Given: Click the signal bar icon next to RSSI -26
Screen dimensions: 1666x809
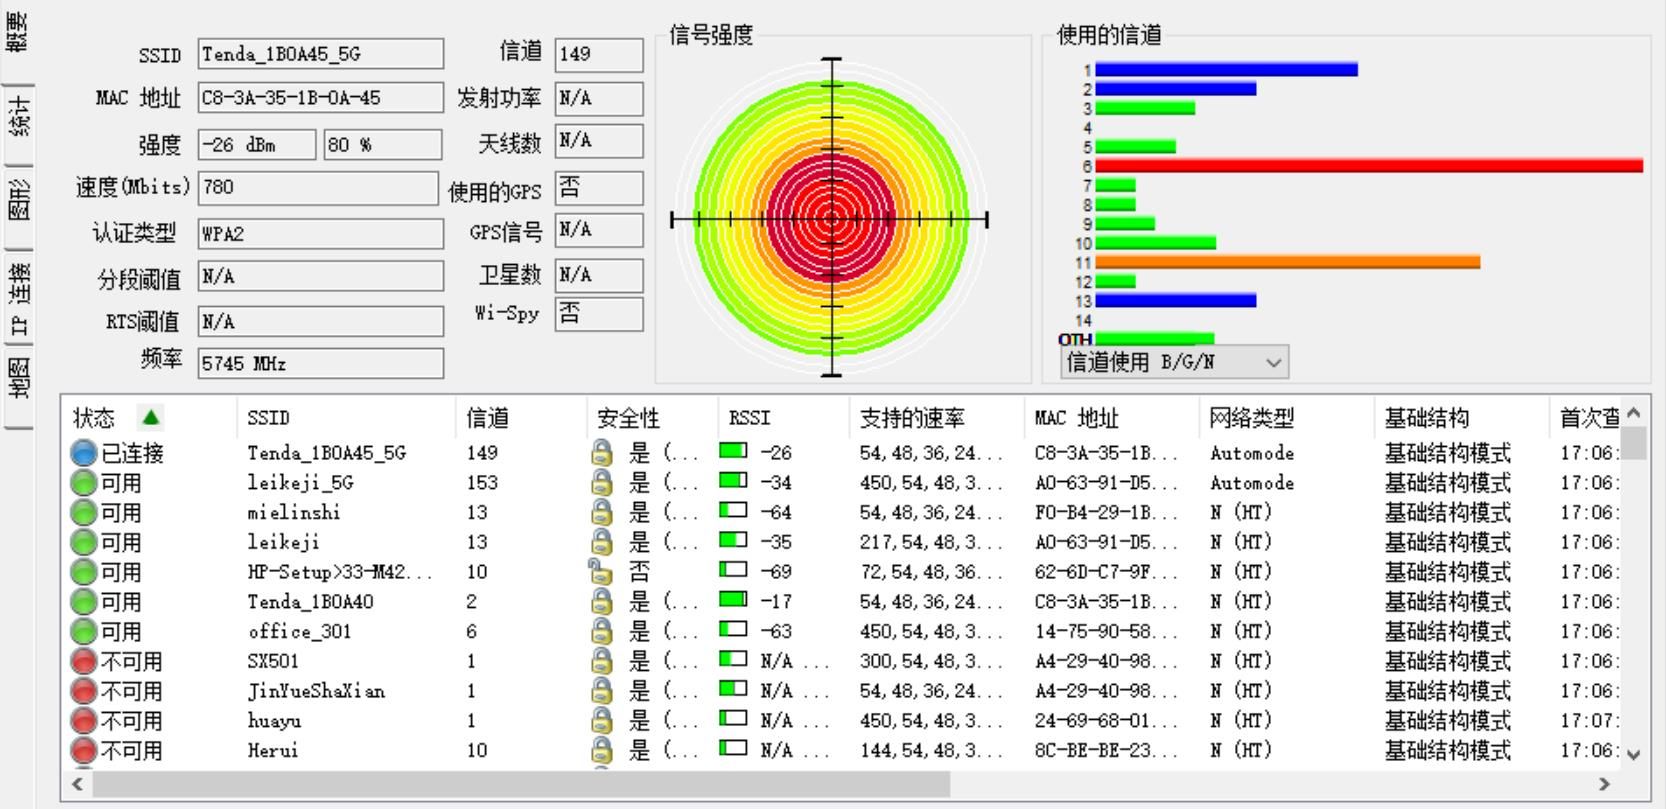Looking at the screenshot, I should 733,451.
